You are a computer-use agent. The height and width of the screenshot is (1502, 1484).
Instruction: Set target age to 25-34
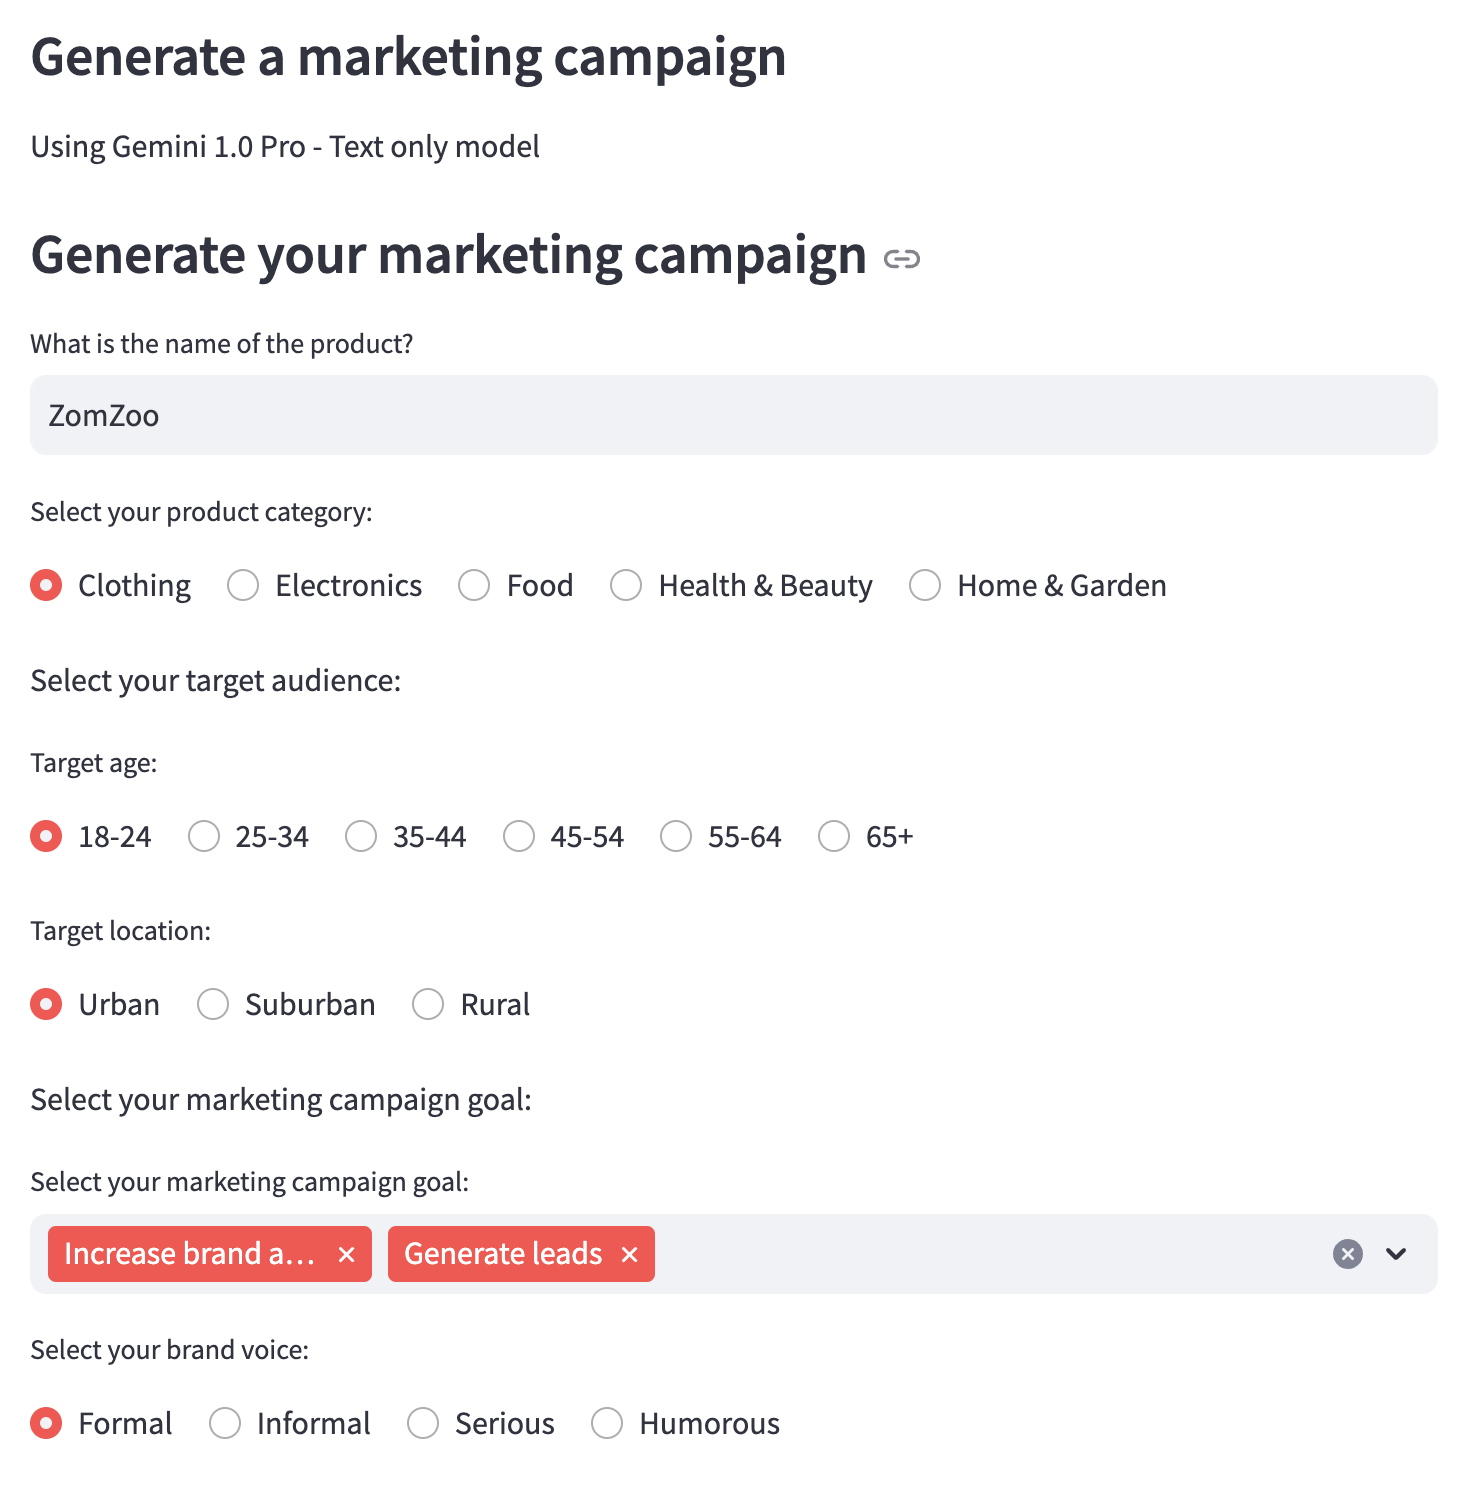[204, 837]
